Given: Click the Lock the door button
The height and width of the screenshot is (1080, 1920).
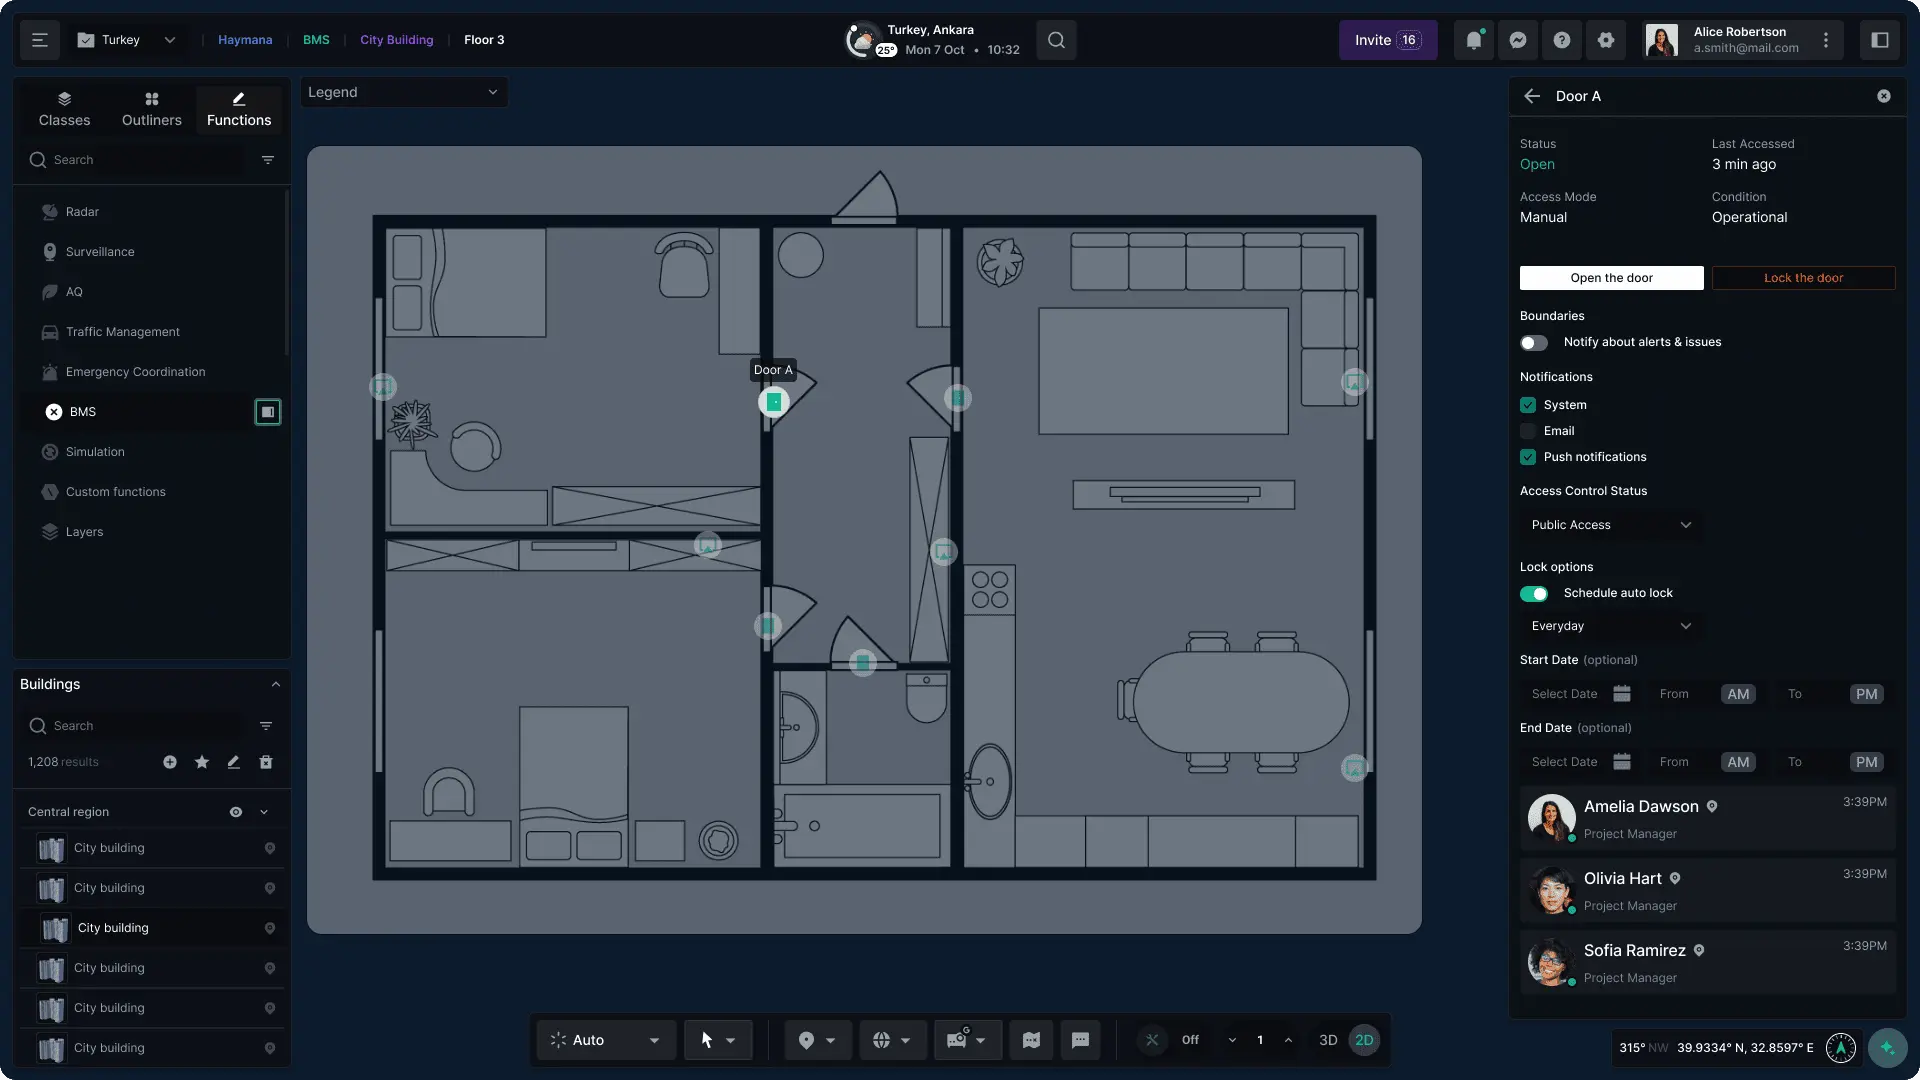Looking at the screenshot, I should pyautogui.click(x=1803, y=278).
